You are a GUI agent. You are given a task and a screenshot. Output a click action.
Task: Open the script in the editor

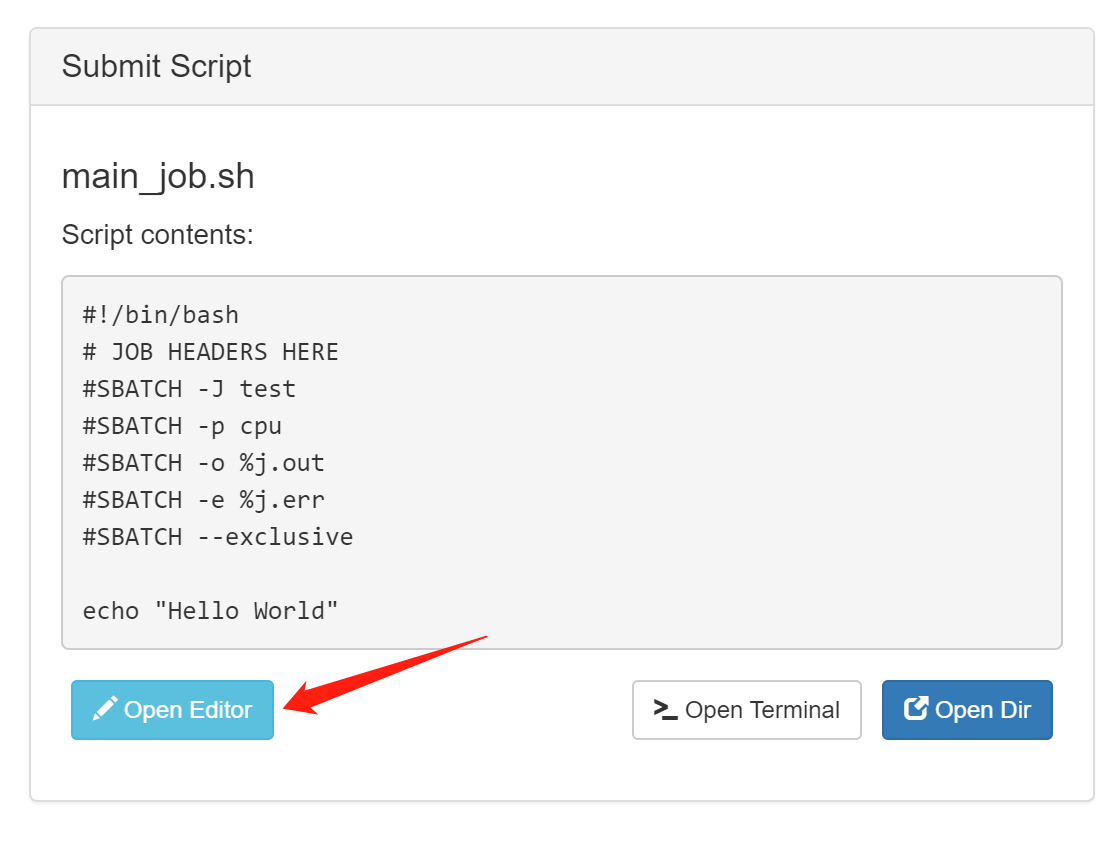point(172,710)
